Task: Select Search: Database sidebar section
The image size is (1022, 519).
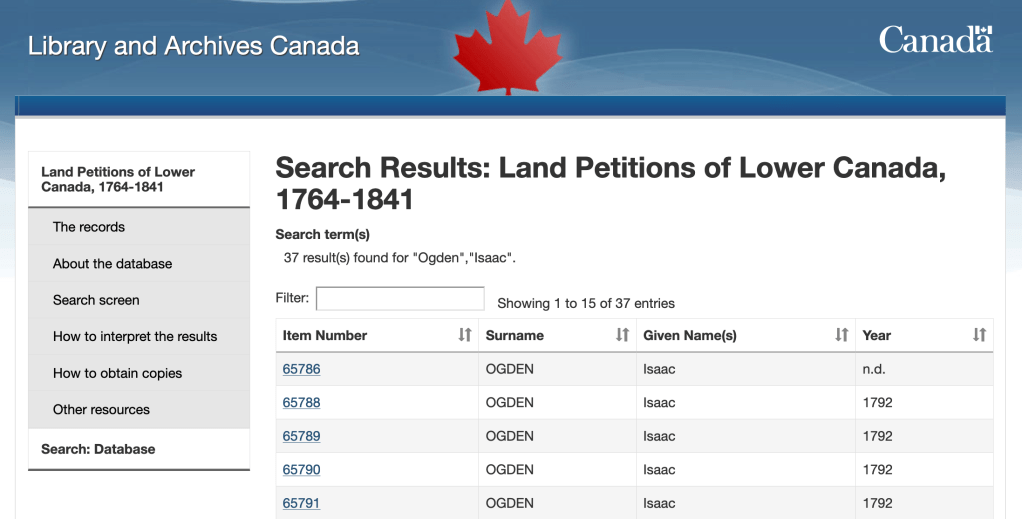Action: (x=98, y=449)
